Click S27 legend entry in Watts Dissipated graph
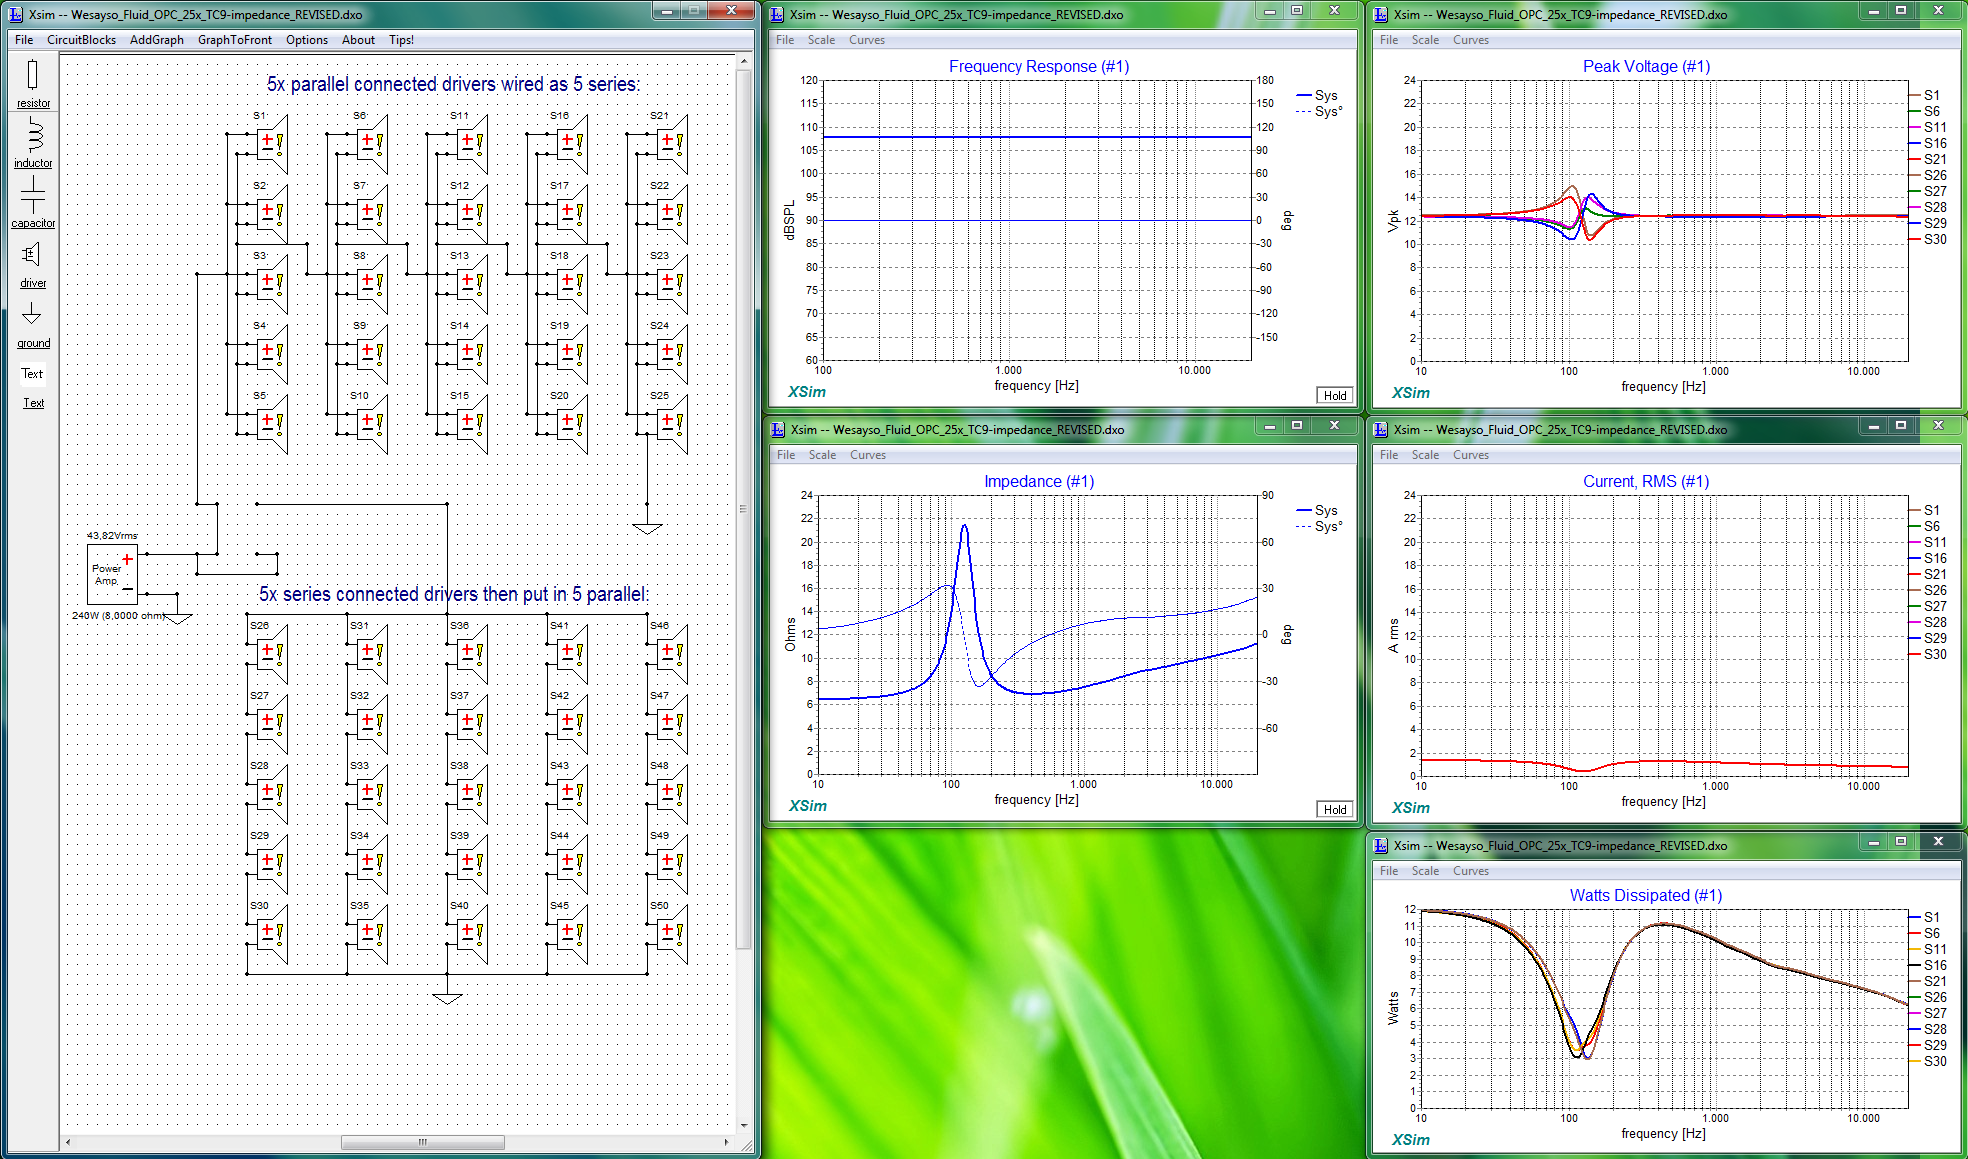This screenshot has height=1159, width=1968. click(x=1928, y=1013)
